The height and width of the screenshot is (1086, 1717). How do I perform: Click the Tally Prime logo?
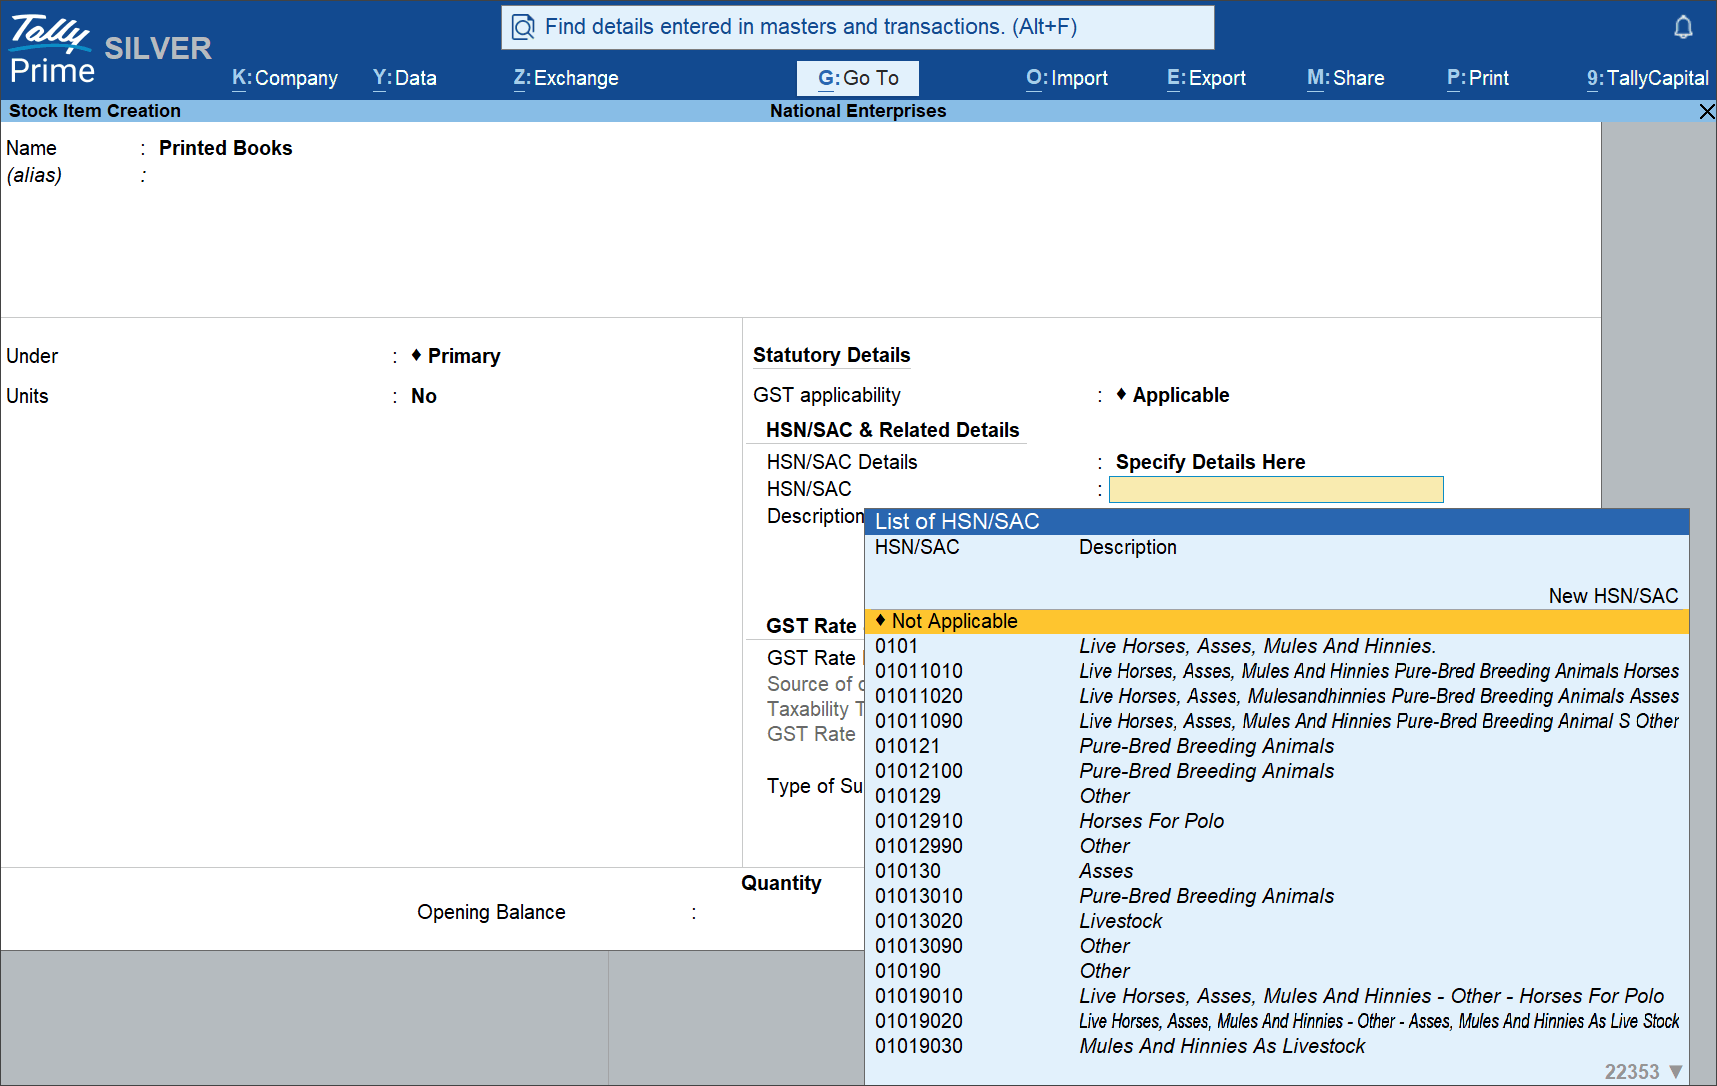(52, 49)
